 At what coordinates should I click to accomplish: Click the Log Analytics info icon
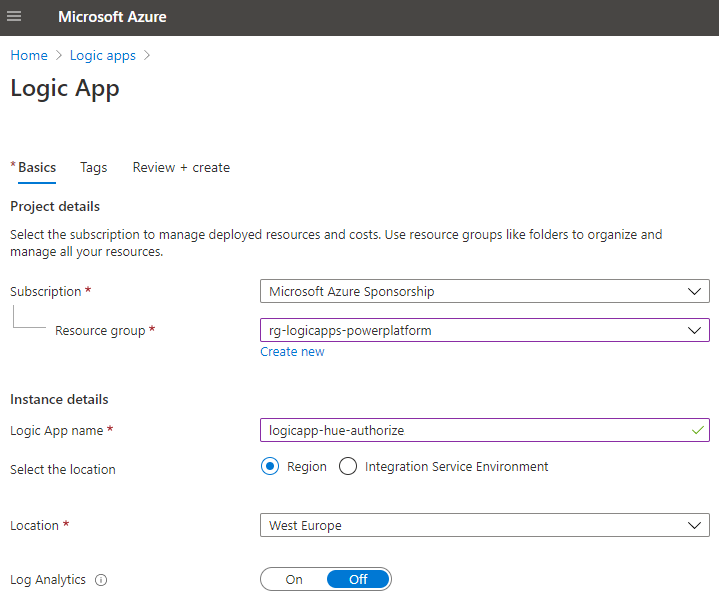pos(101,580)
